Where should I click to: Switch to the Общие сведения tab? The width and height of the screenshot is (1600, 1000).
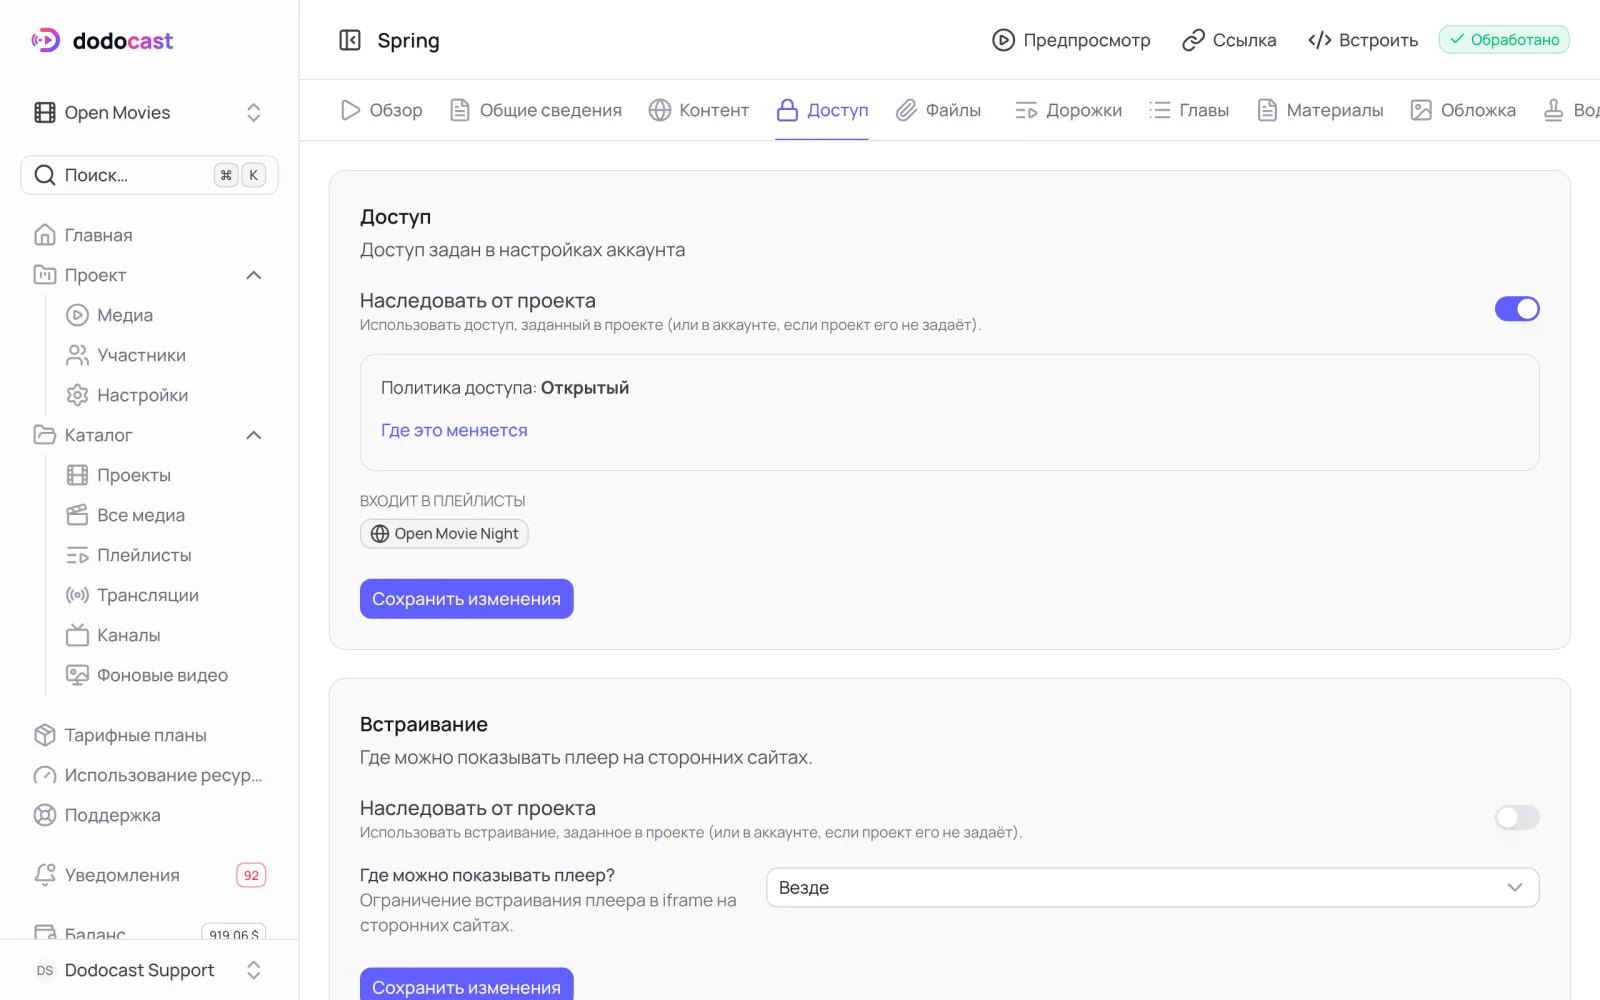click(x=536, y=110)
